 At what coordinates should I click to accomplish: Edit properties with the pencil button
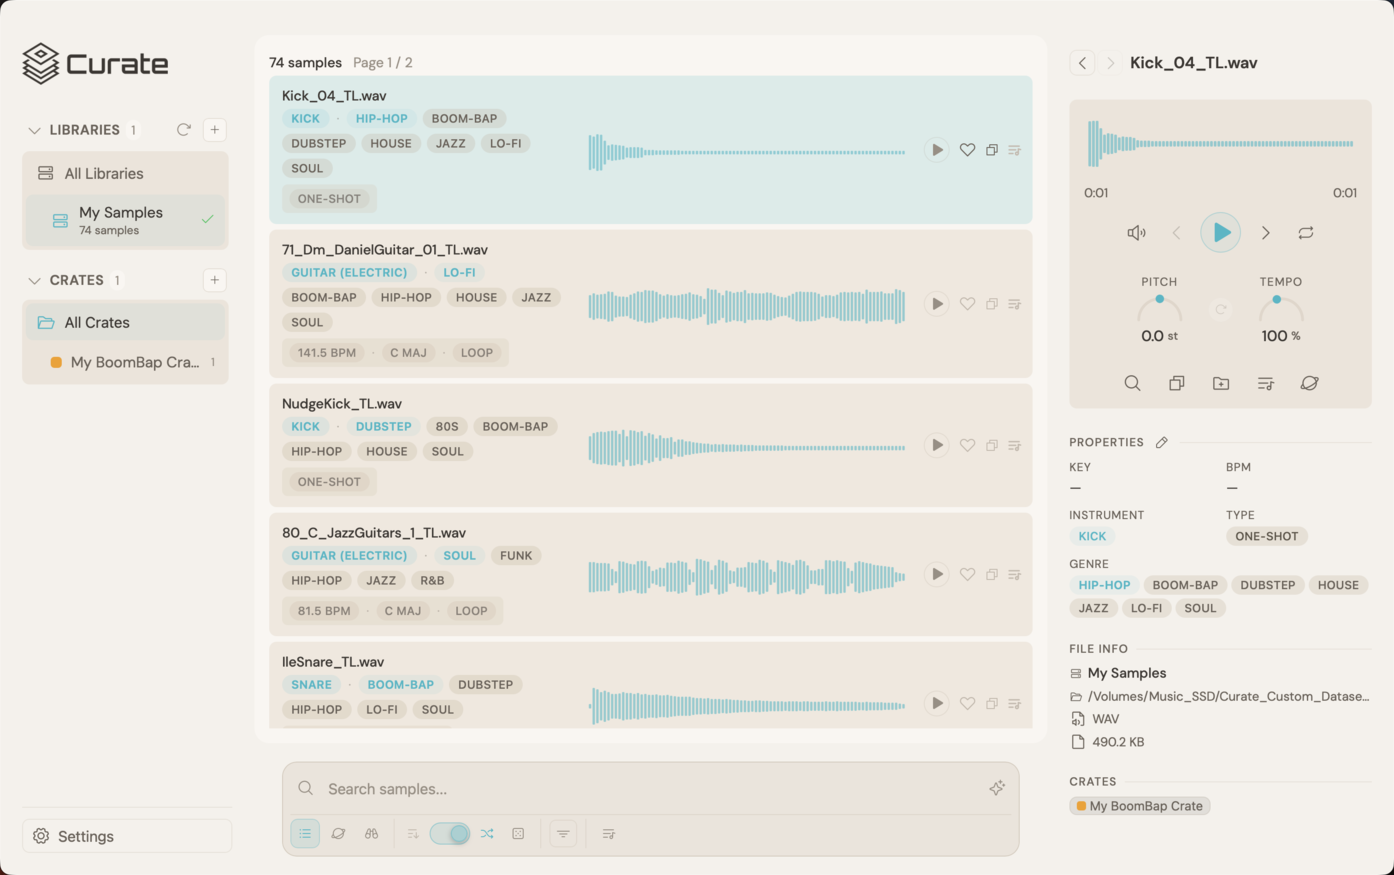[1162, 441]
